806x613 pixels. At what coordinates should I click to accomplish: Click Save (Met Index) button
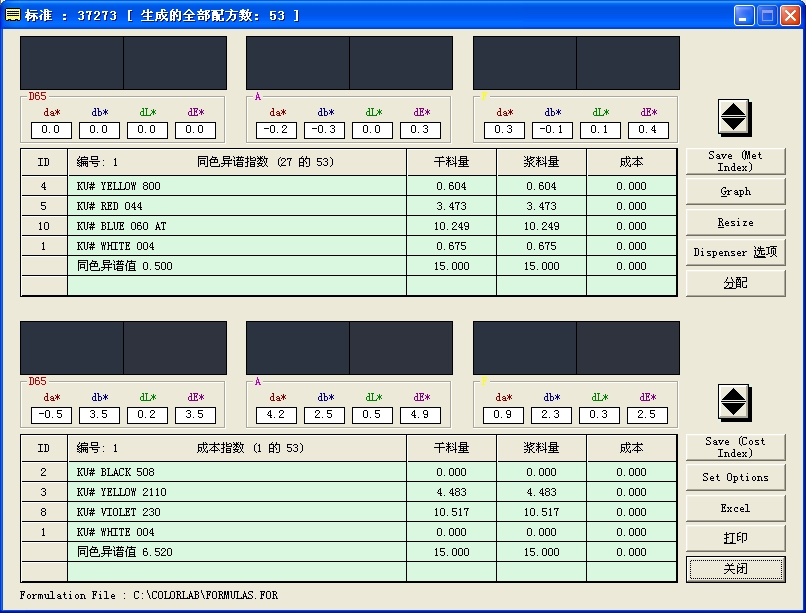pyautogui.click(x=735, y=161)
